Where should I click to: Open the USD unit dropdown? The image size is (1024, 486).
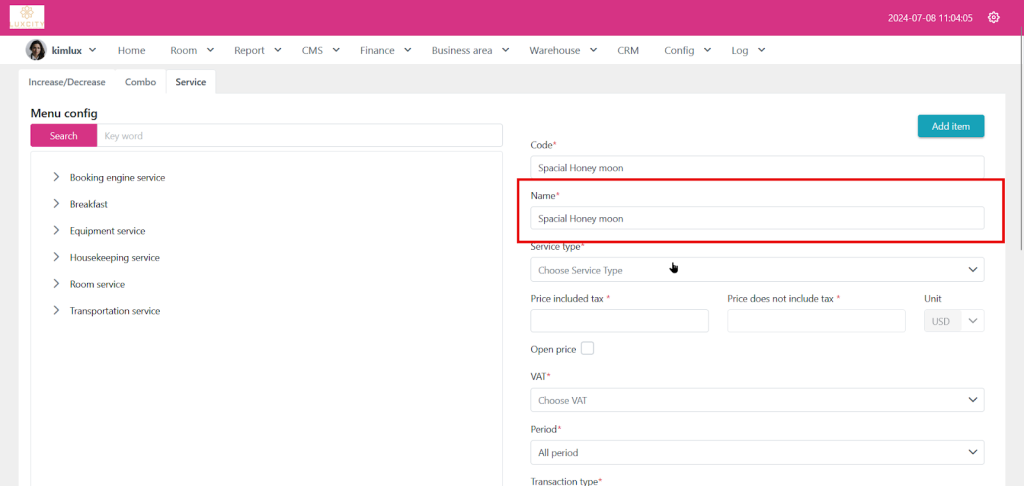click(x=954, y=321)
